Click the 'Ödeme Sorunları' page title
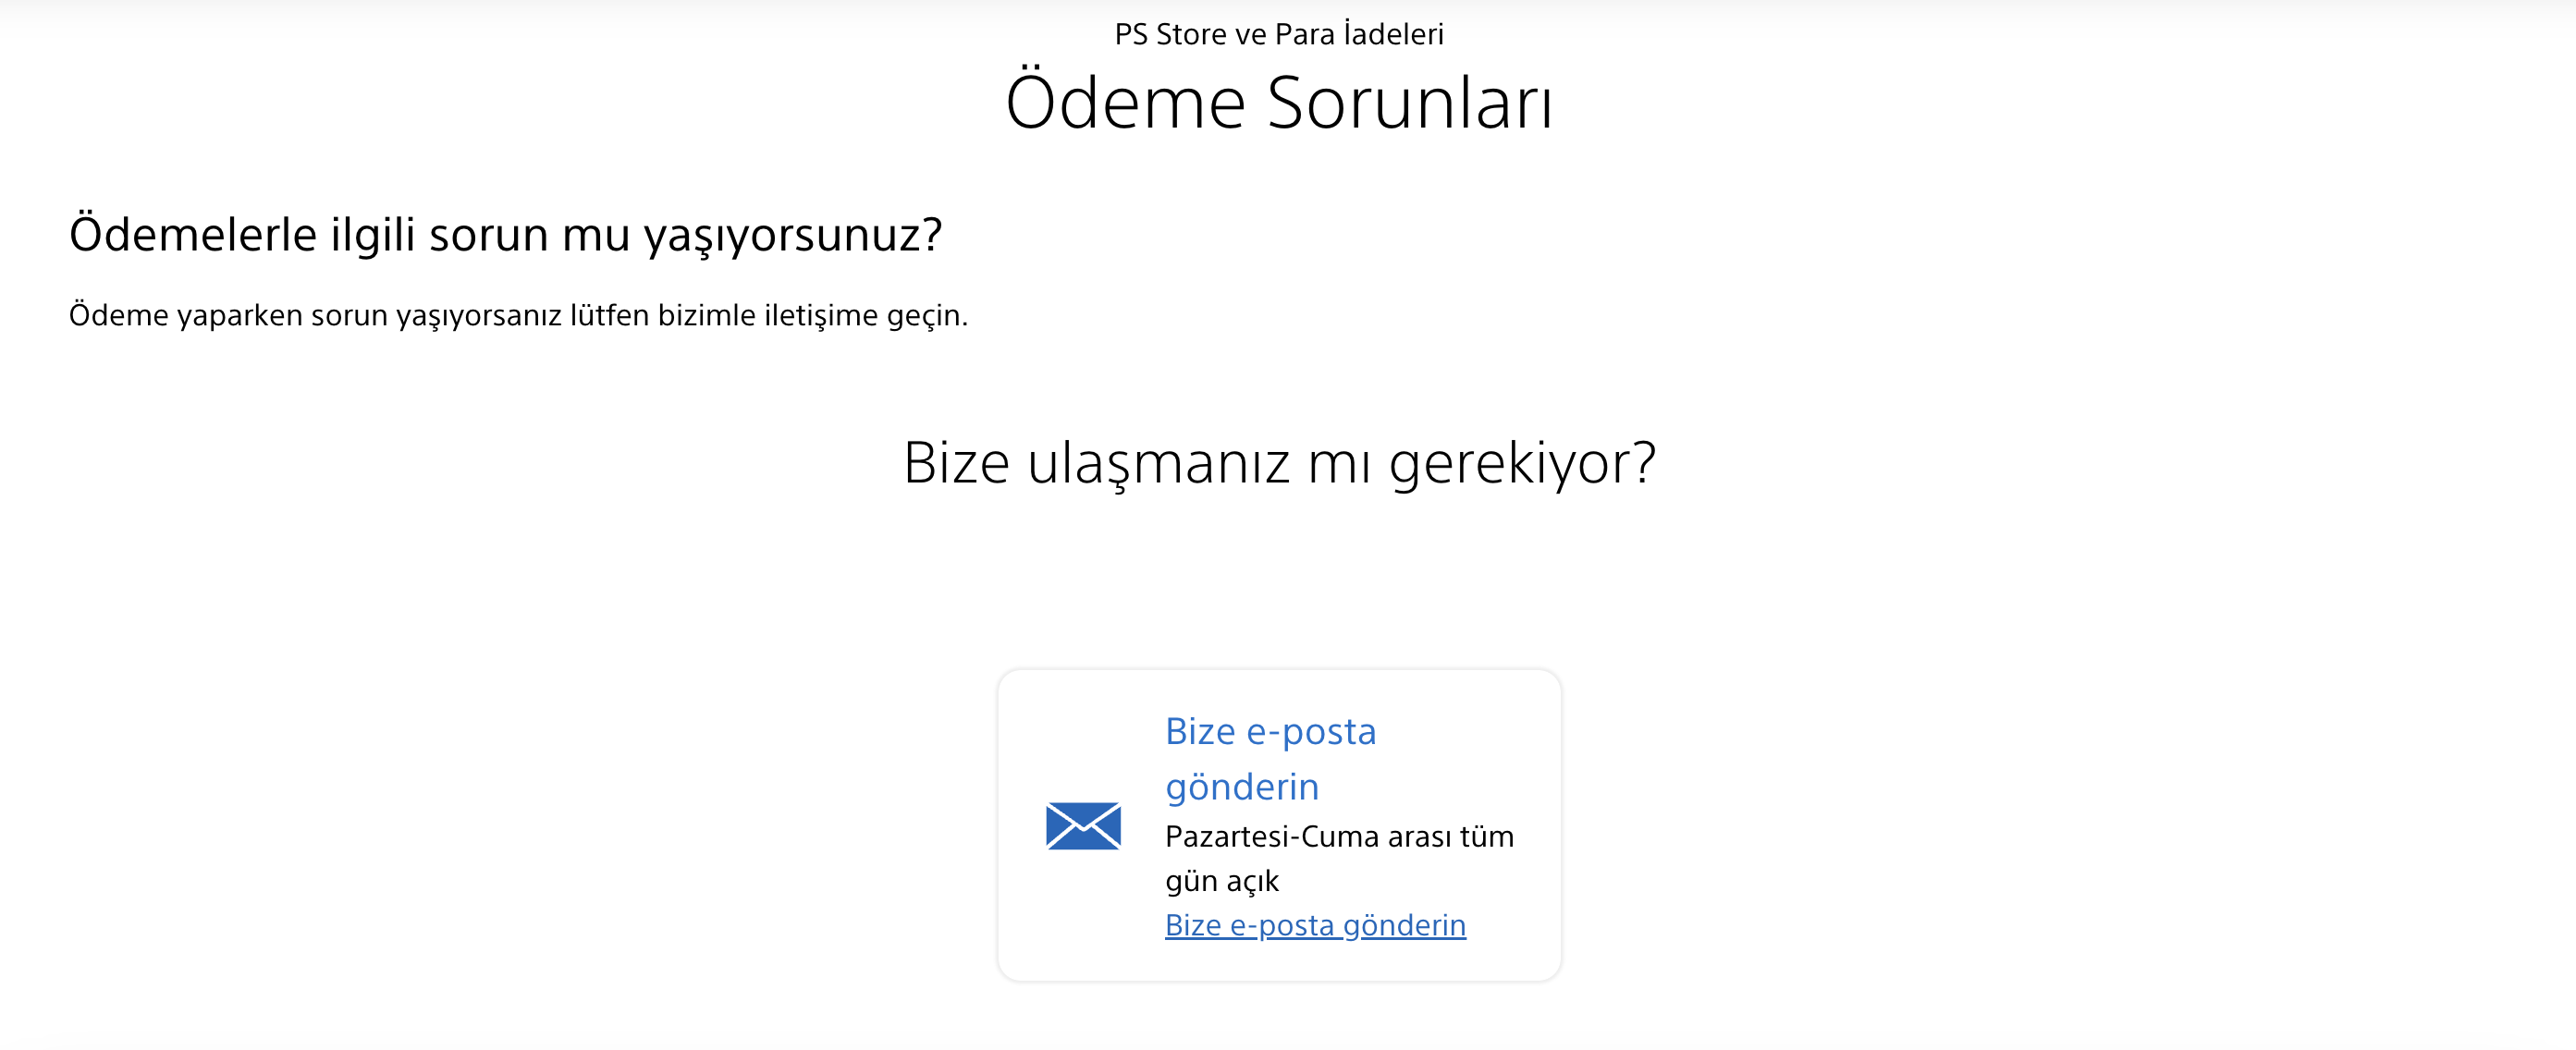The height and width of the screenshot is (1050, 2576). pos(1279,102)
